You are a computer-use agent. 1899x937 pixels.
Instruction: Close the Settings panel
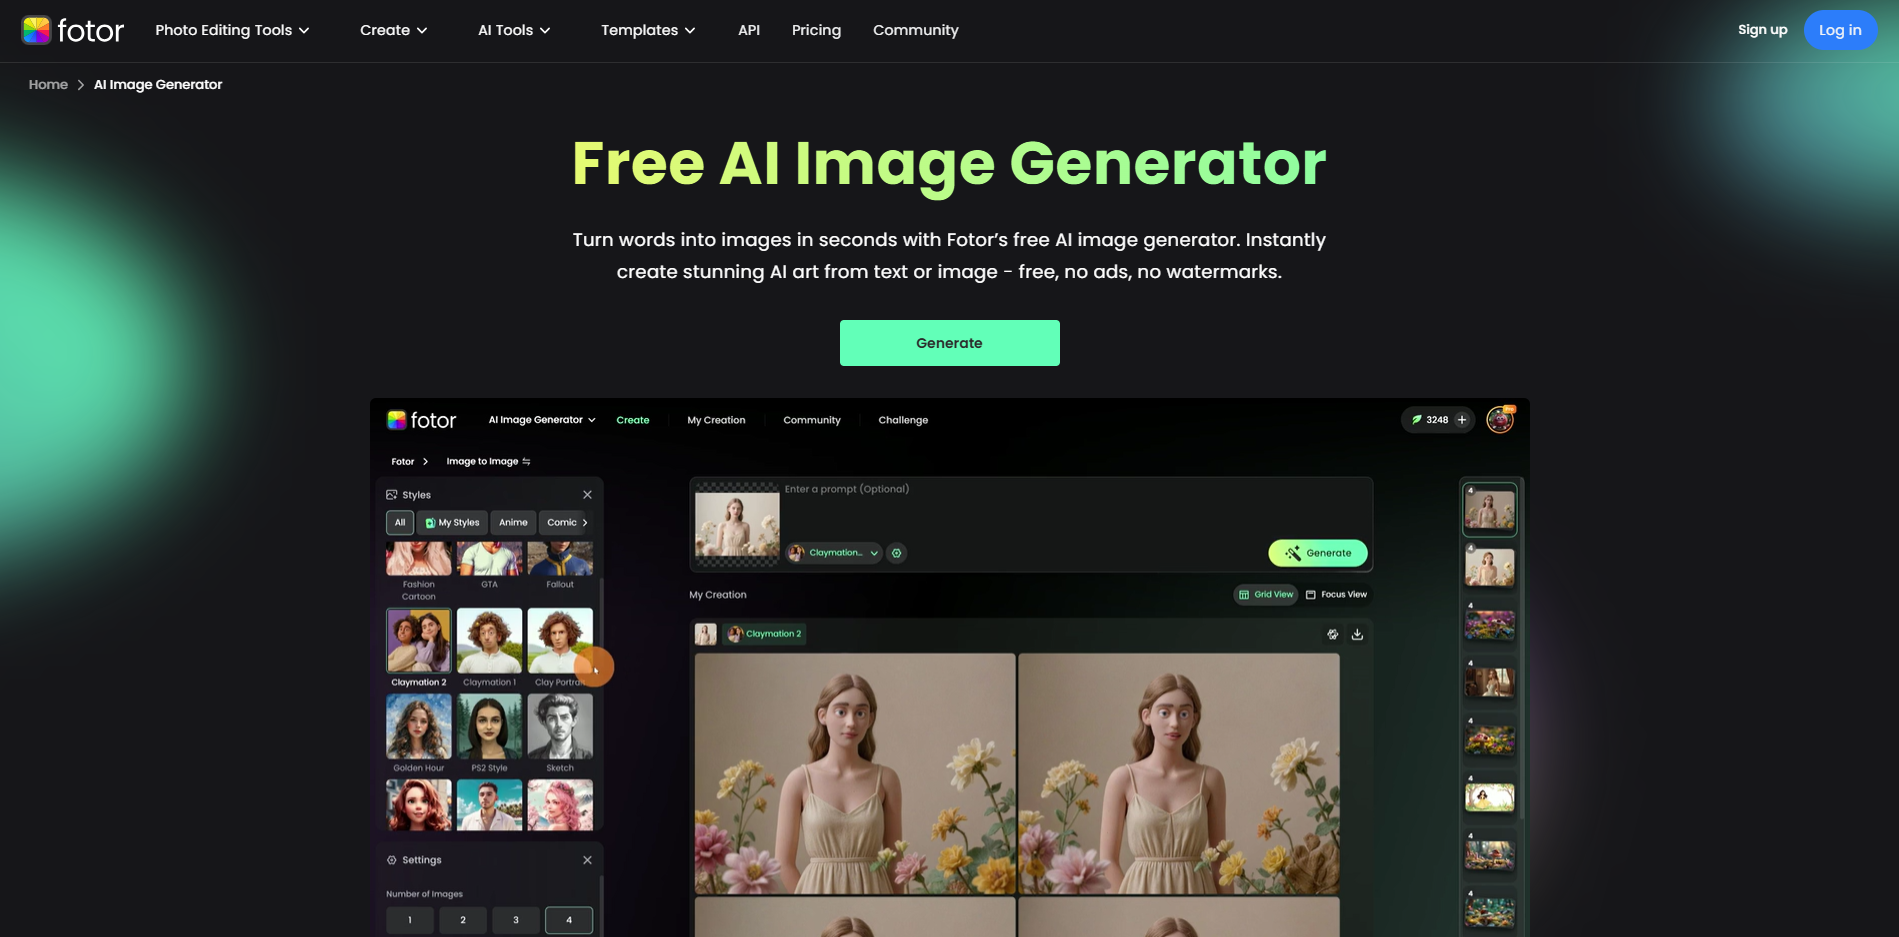point(587,860)
